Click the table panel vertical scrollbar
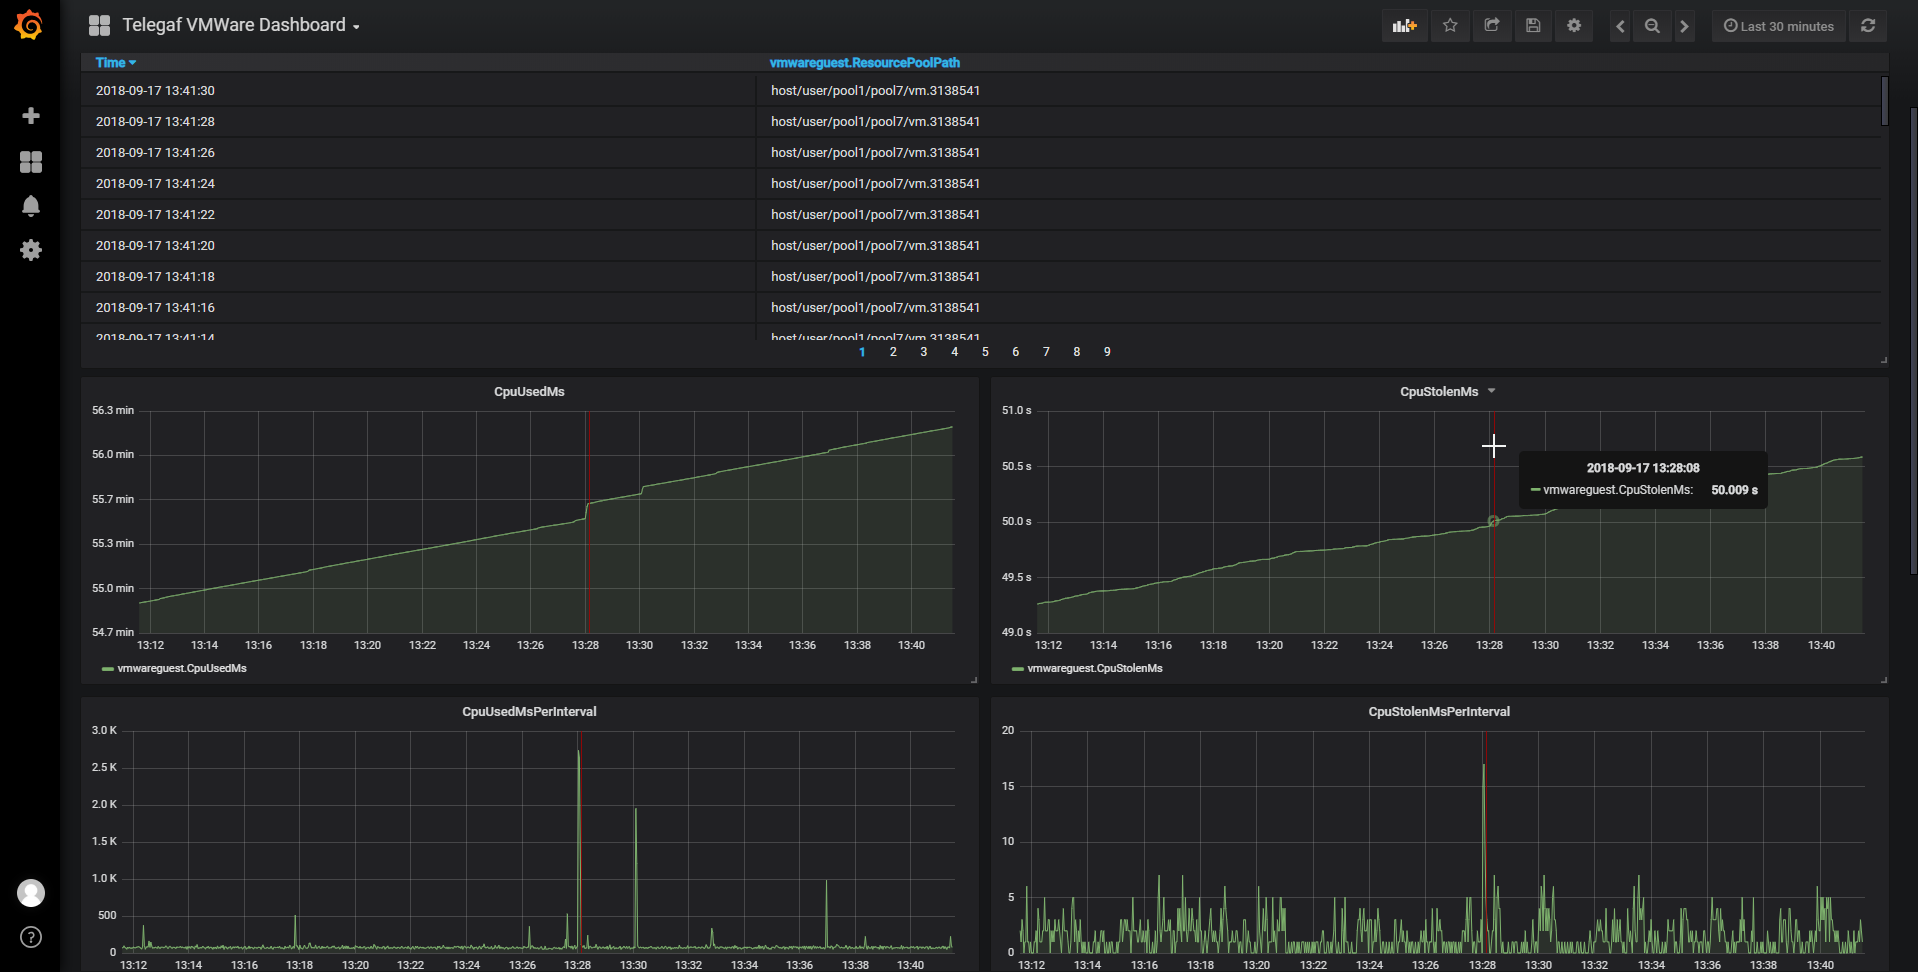This screenshot has height=972, width=1918. [x=1884, y=101]
